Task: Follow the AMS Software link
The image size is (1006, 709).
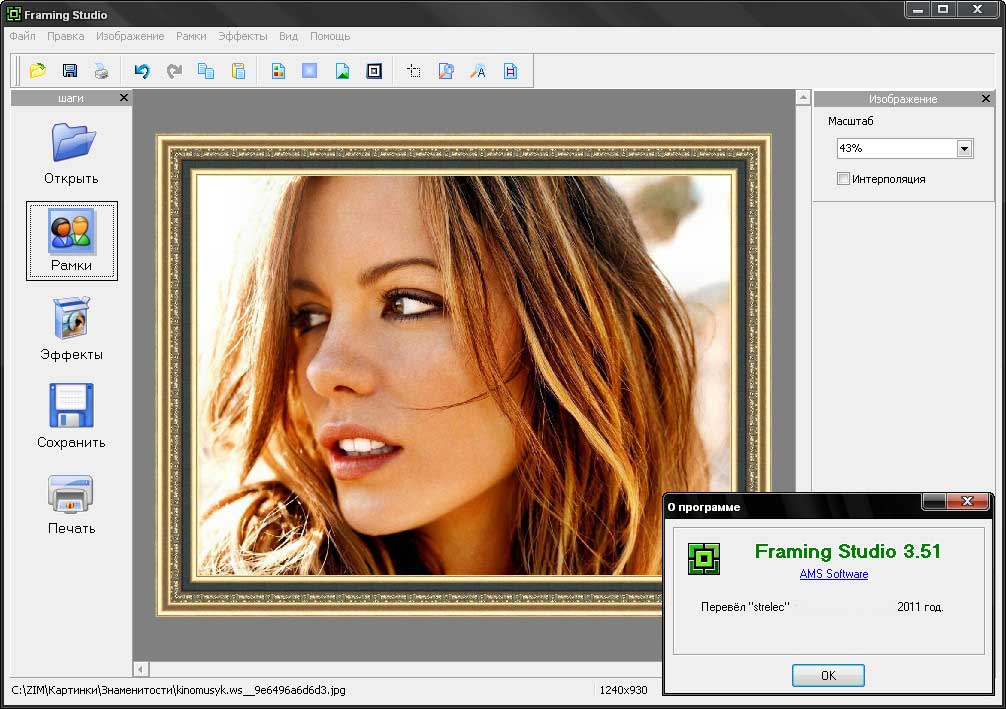Action: 834,574
